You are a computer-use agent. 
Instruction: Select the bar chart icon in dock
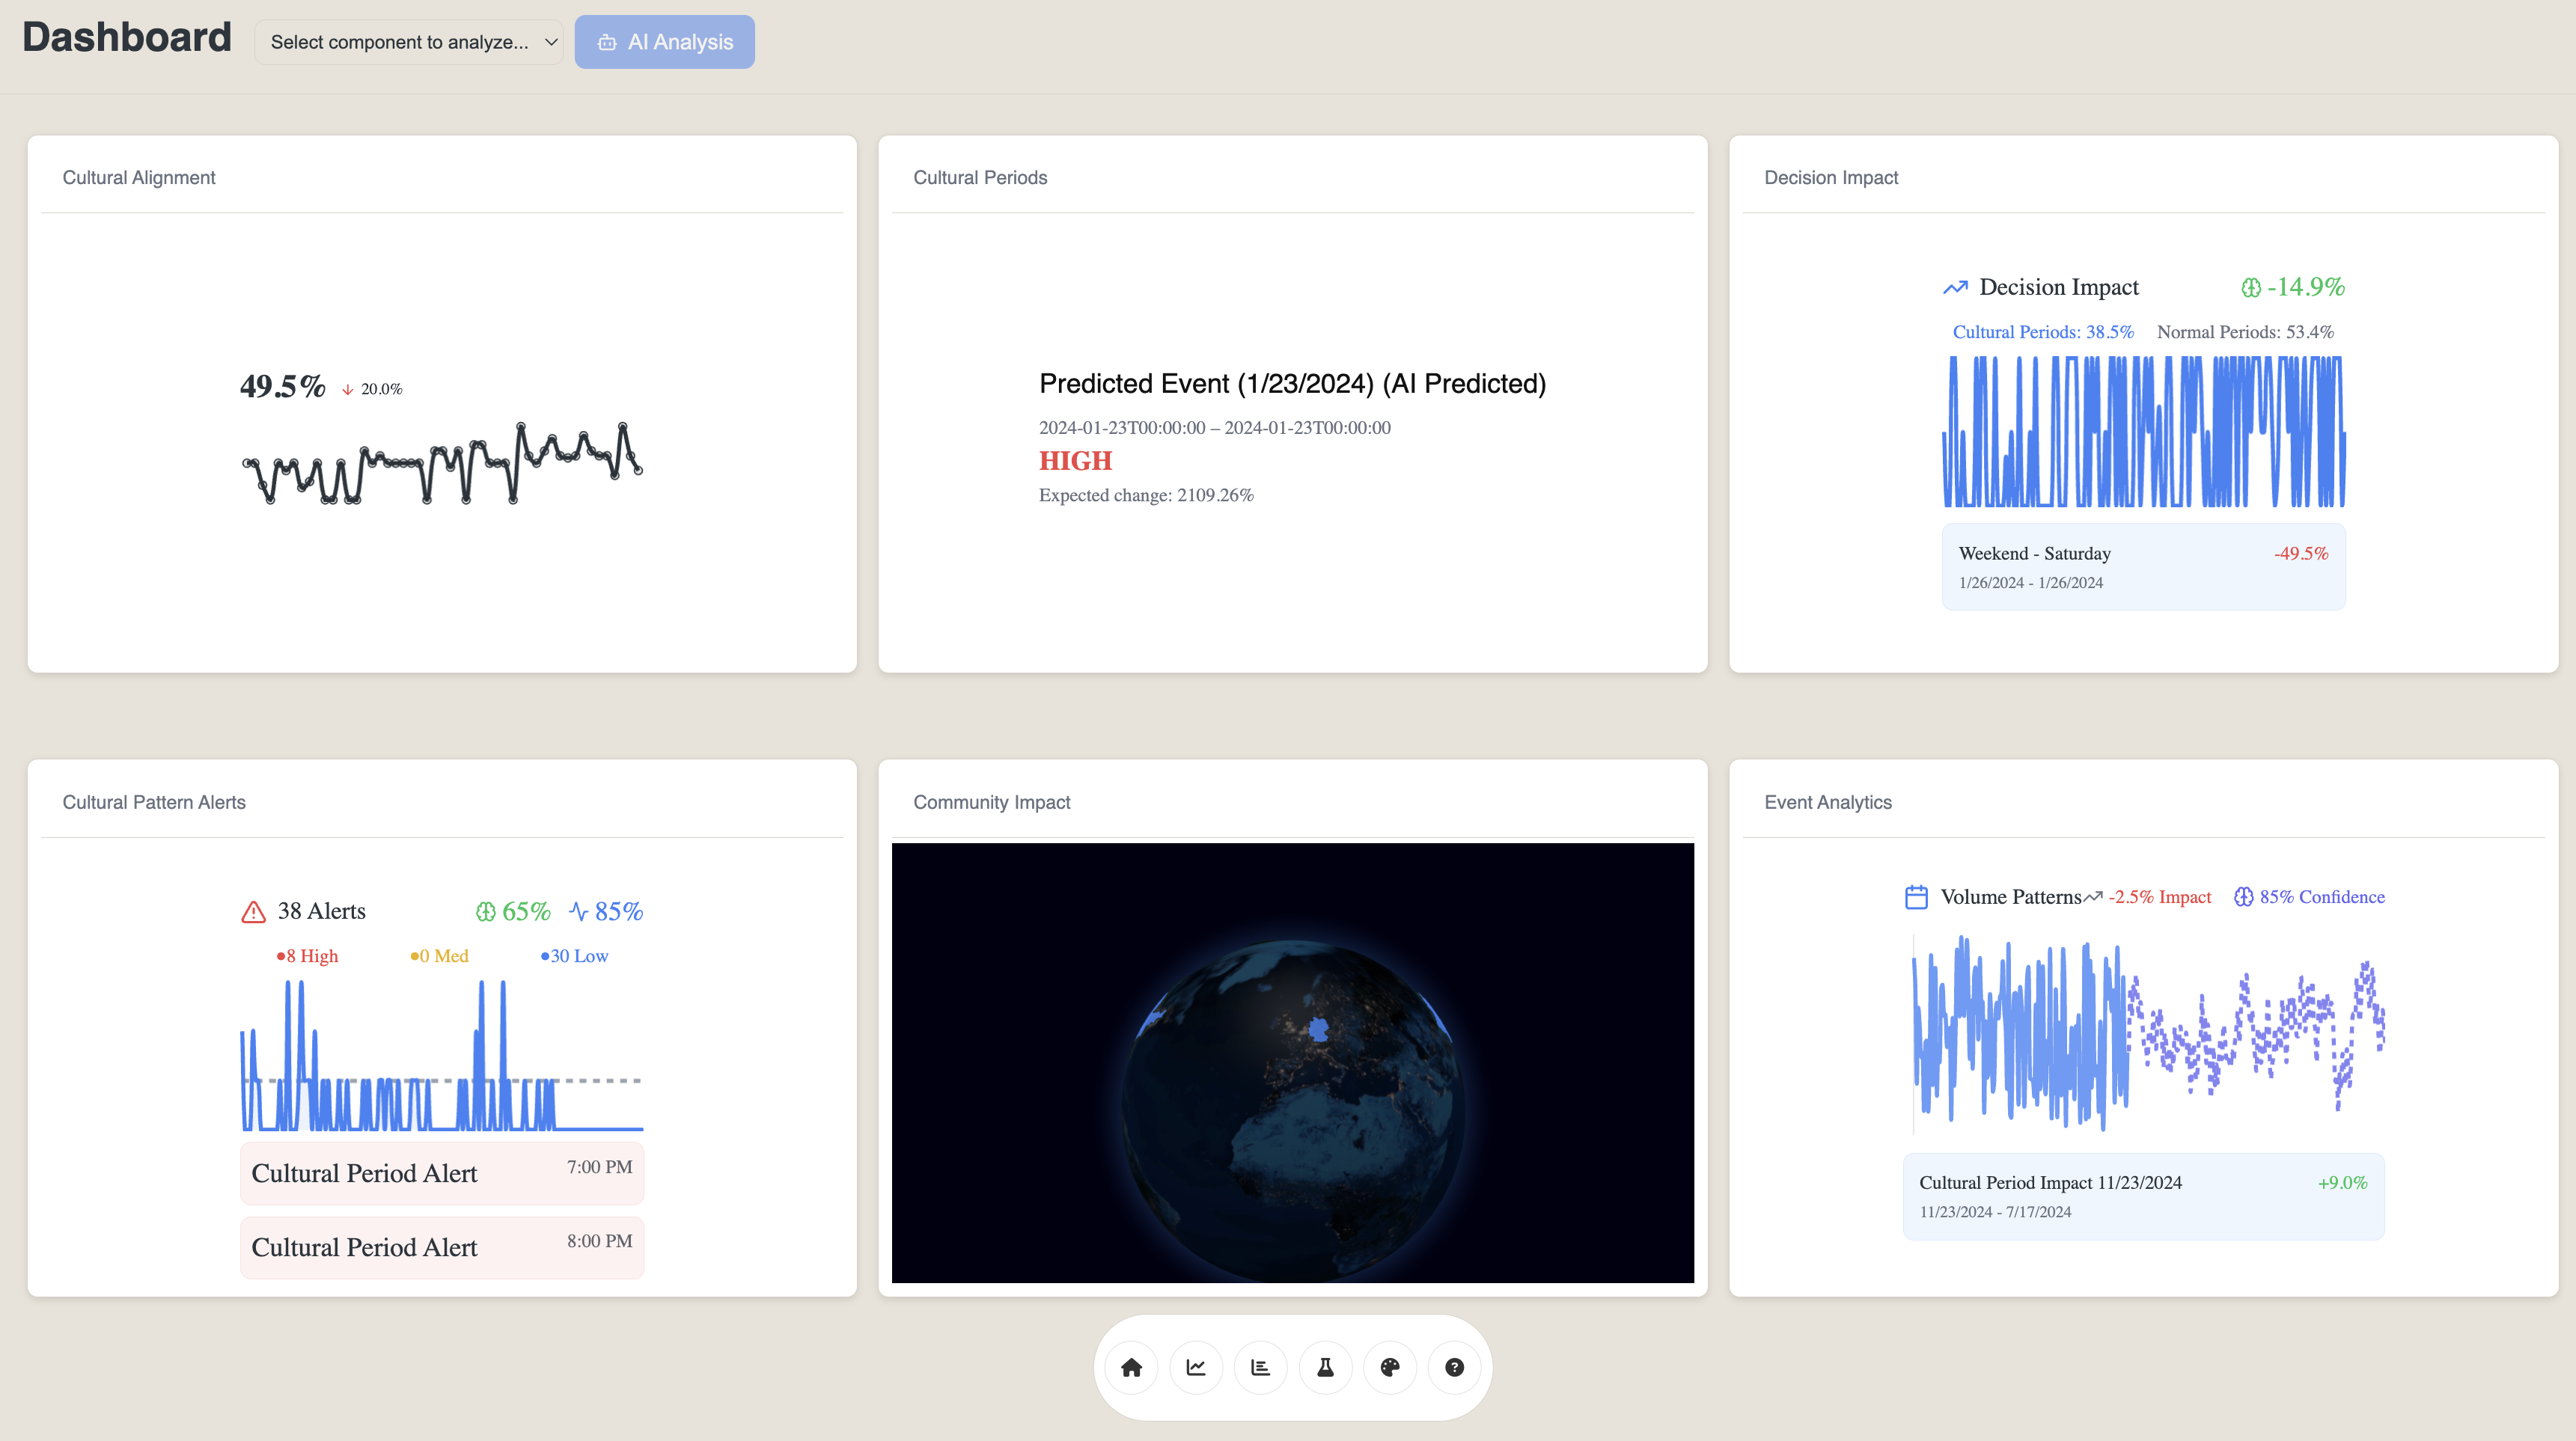(1260, 1367)
